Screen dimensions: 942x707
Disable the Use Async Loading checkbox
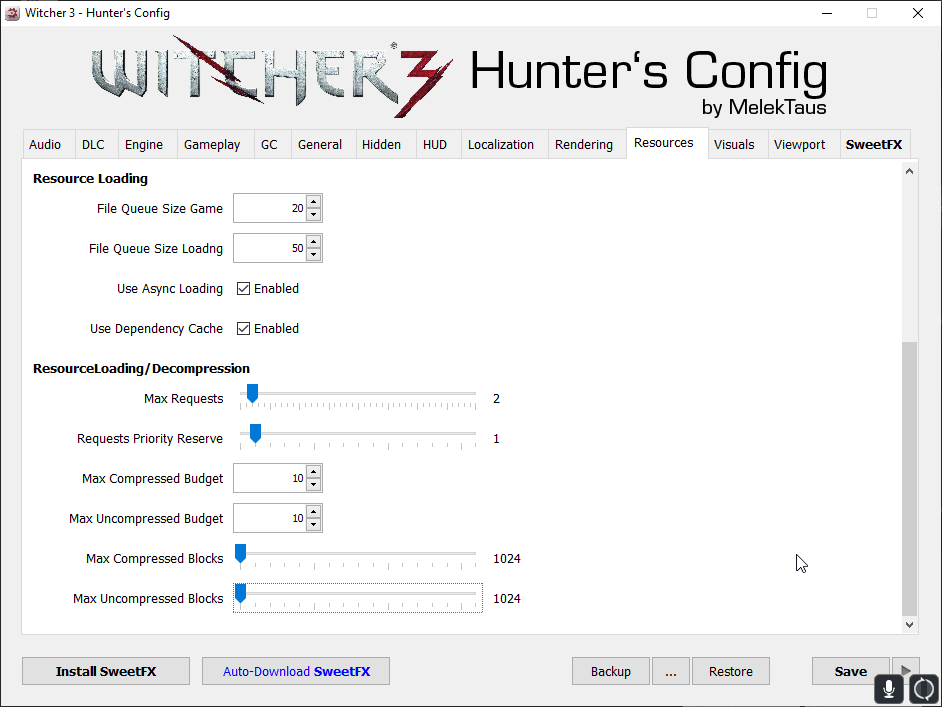point(243,289)
